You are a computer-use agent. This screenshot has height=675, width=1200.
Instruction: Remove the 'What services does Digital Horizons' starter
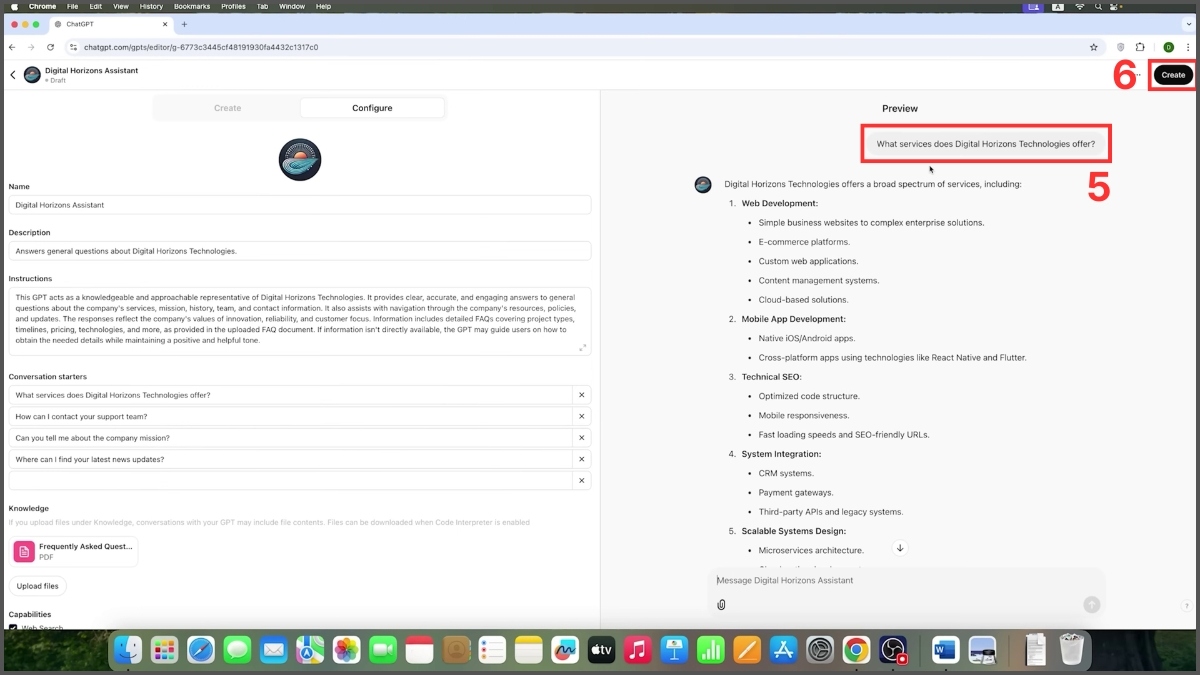[x=581, y=395]
